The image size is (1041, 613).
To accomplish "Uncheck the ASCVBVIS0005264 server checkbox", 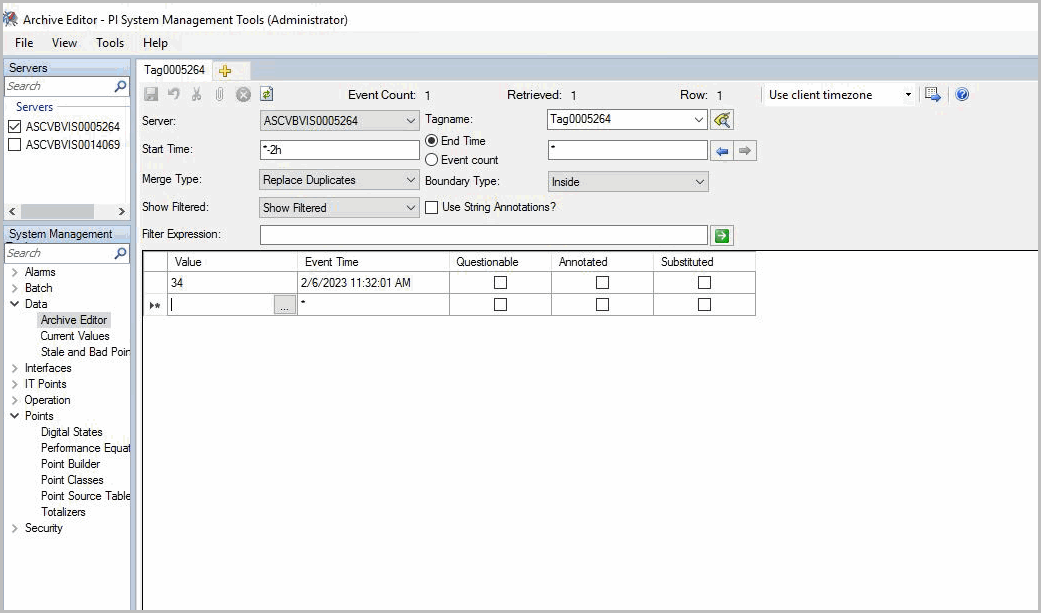I will pyautogui.click(x=15, y=128).
